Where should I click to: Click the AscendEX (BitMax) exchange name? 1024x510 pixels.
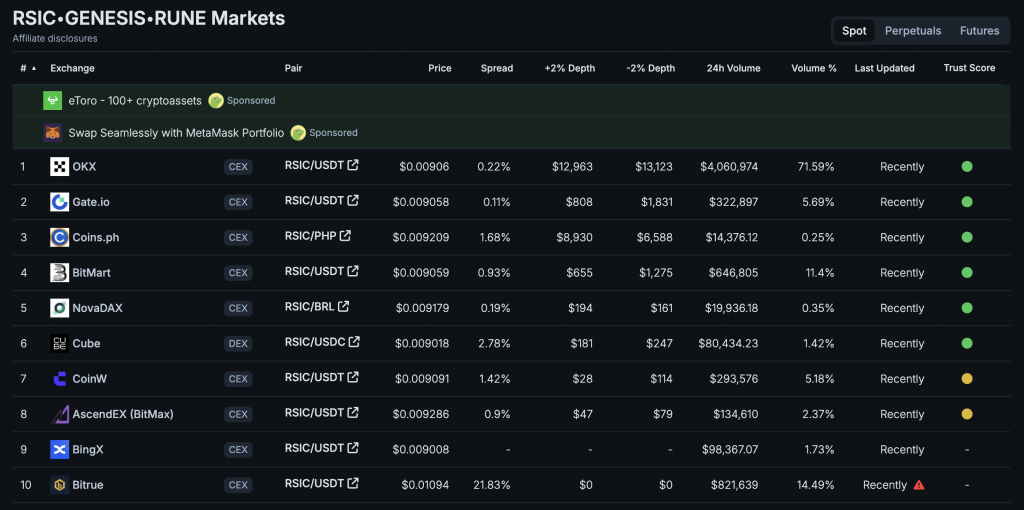(x=122, y=414)
